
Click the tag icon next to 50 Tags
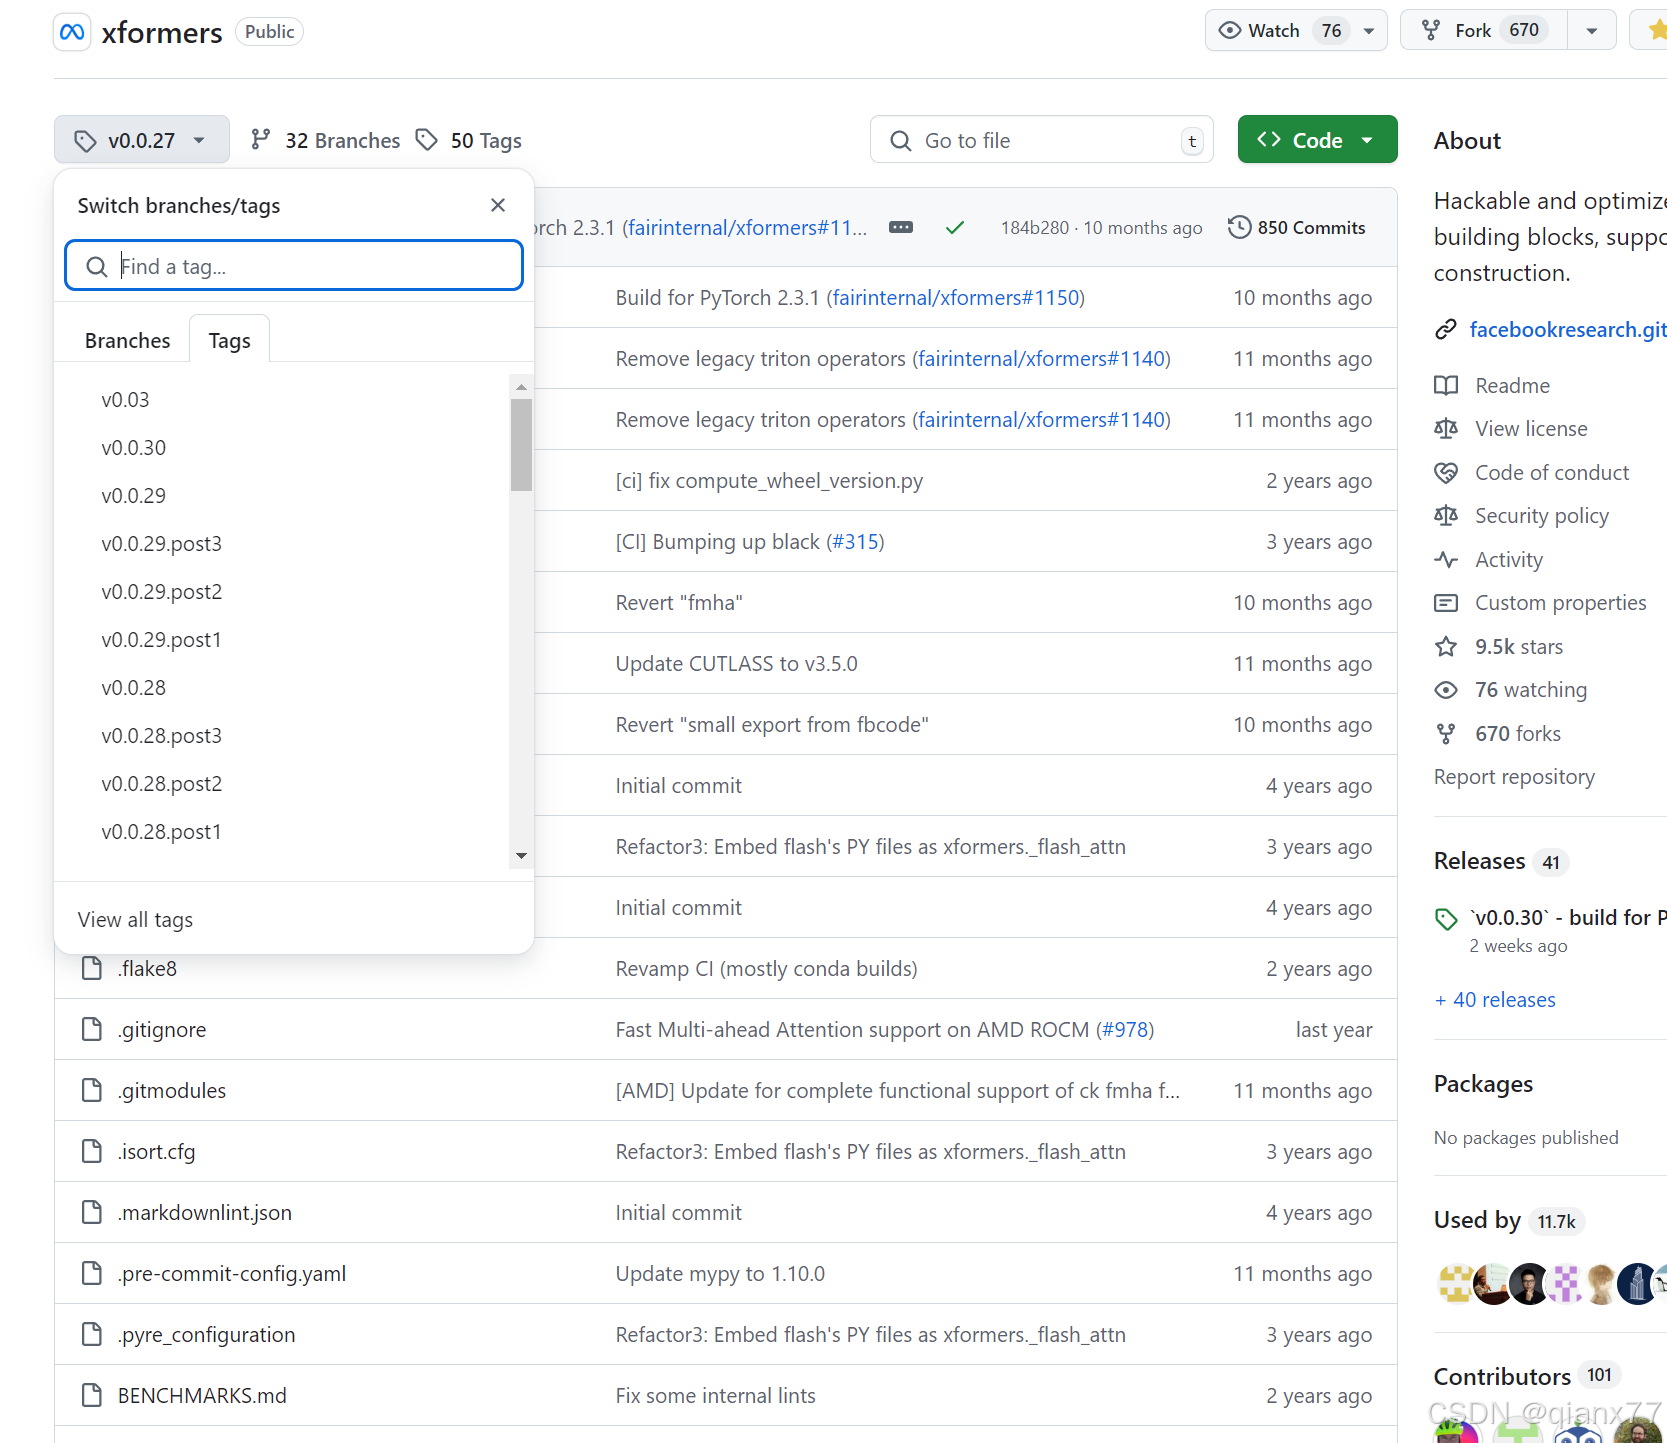click(x=427, y=139)
